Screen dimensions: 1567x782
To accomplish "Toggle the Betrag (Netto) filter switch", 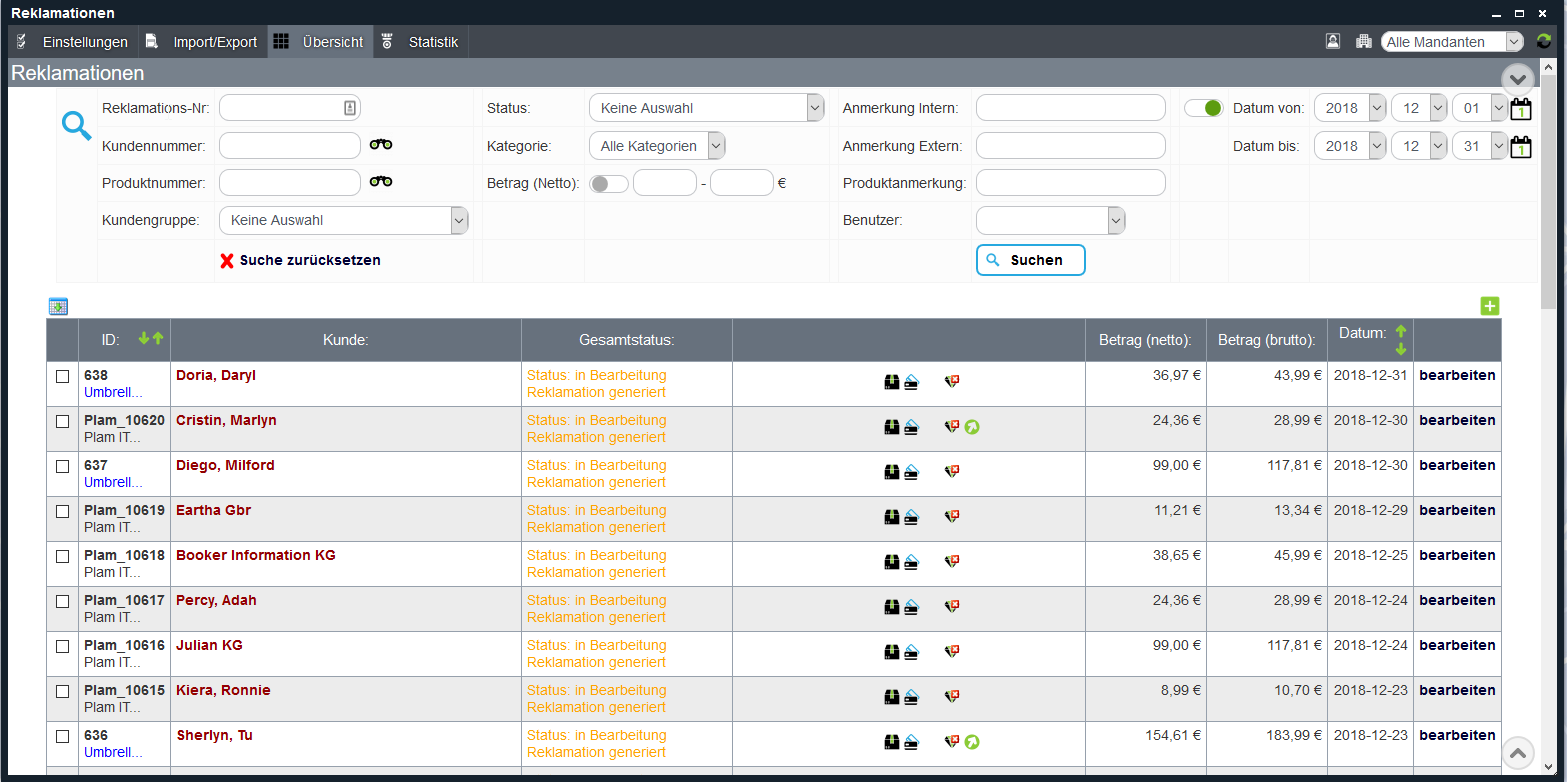I will 609,182.
